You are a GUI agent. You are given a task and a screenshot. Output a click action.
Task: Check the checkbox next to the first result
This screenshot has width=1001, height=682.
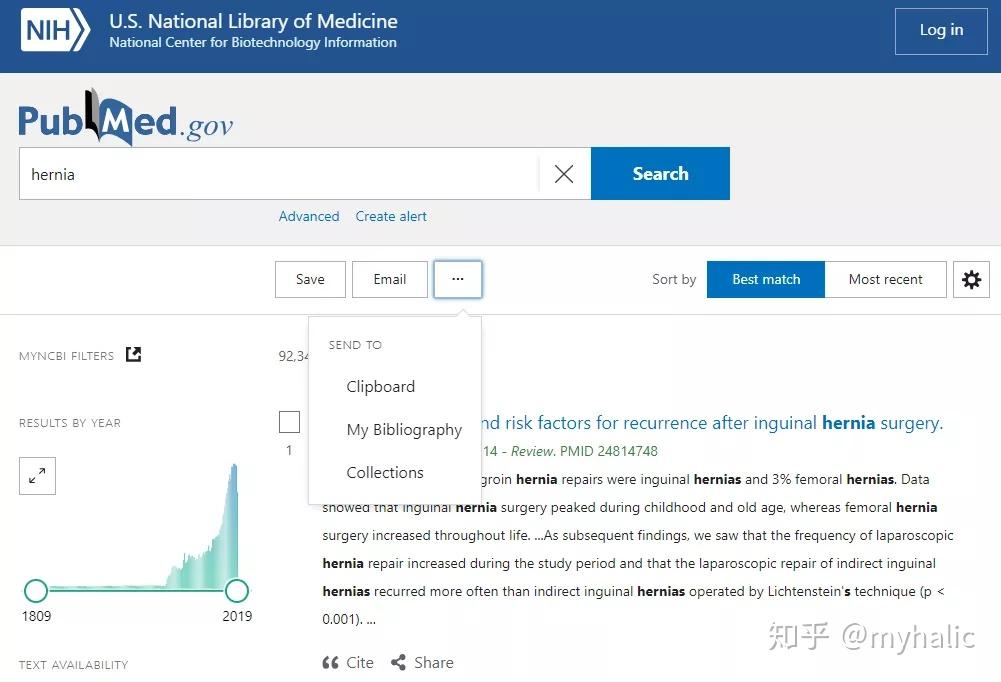(289, 421)
